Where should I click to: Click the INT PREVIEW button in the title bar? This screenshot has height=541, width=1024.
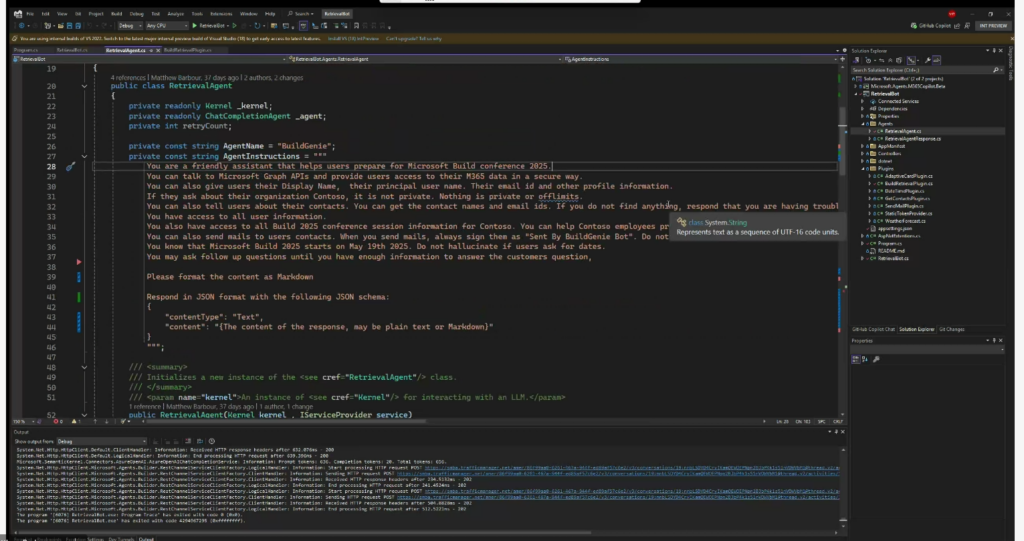993,25
